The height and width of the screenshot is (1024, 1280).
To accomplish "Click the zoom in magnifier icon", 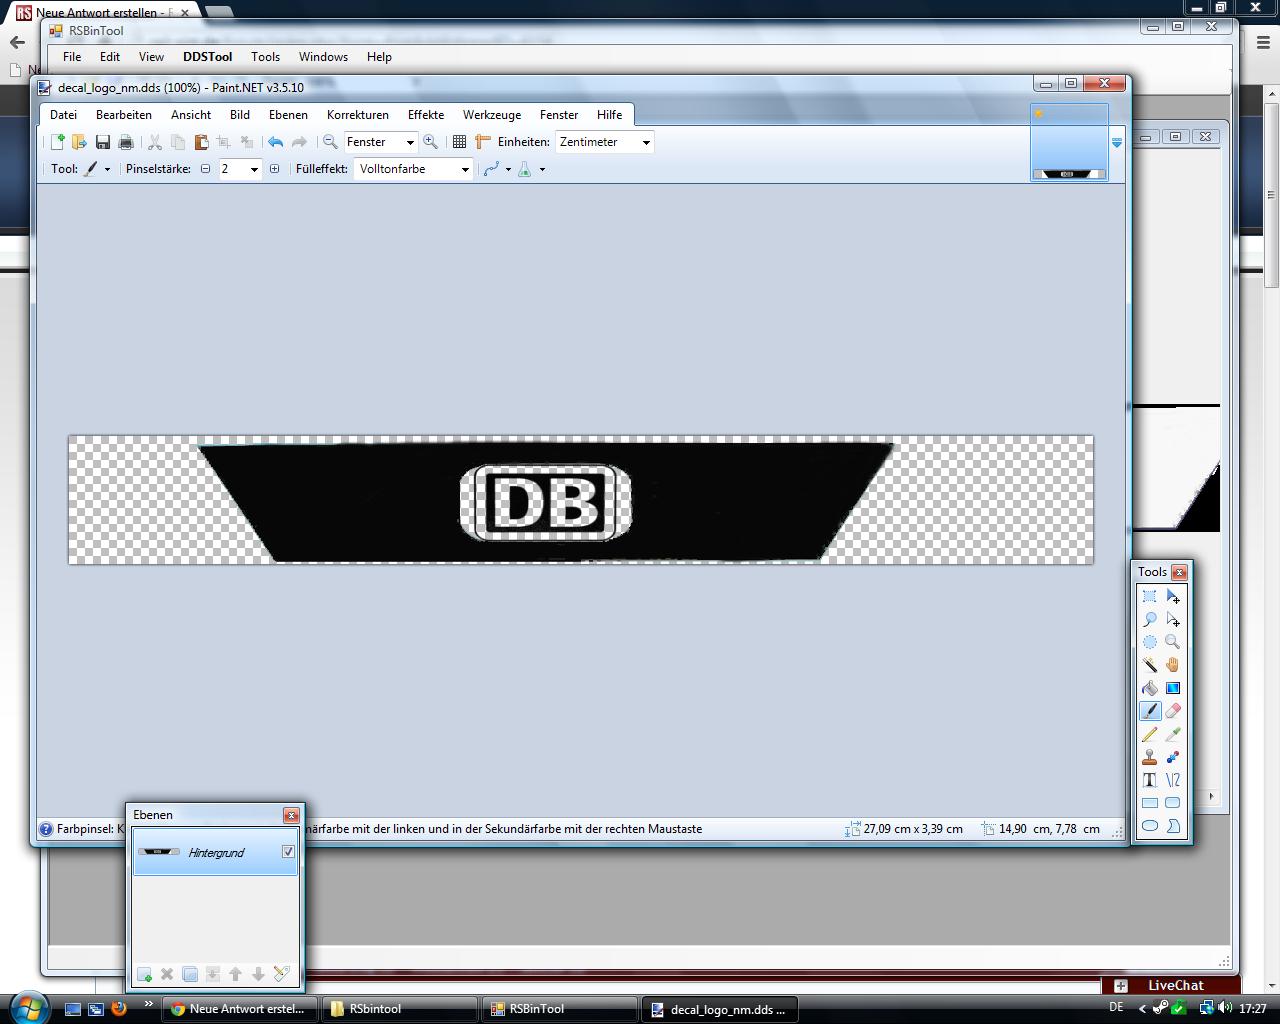I will (x=430, y=142).
